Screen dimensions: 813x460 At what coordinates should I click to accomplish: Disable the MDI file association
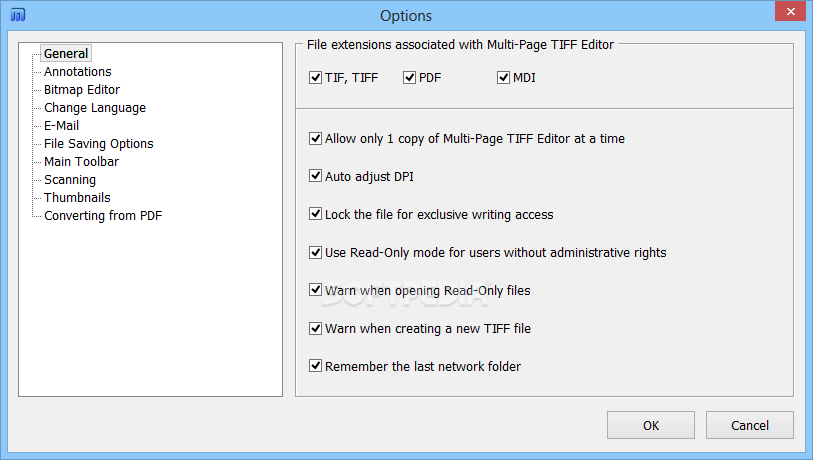pos(503,78)
